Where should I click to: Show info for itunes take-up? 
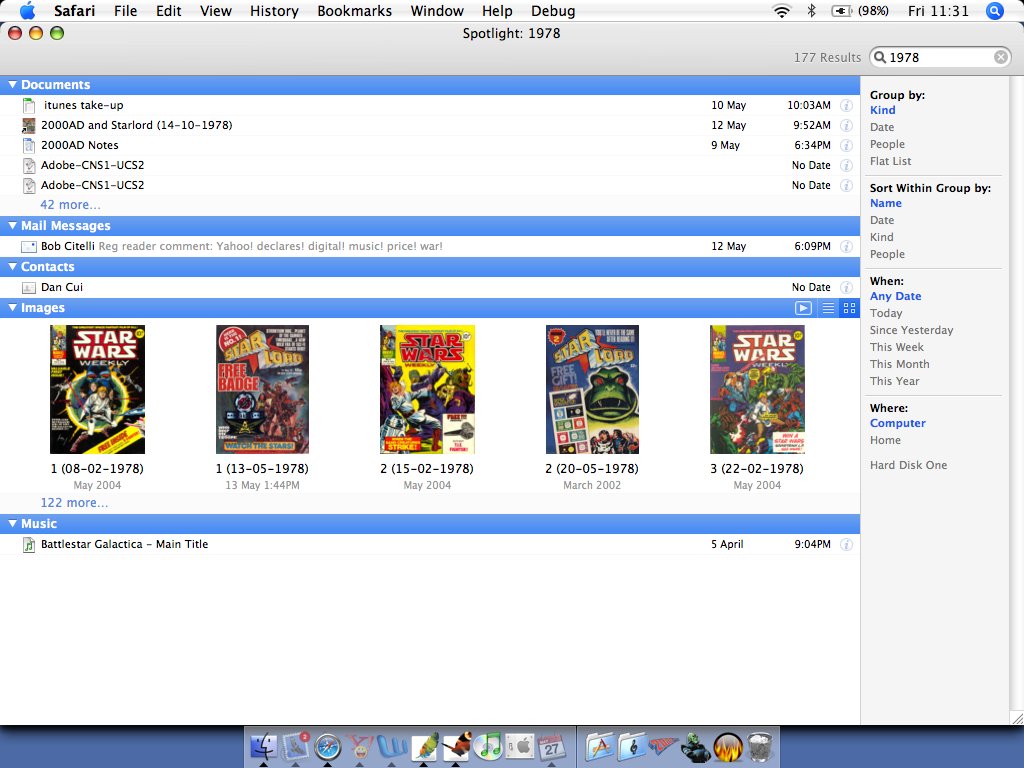click(x=846, y=105)
